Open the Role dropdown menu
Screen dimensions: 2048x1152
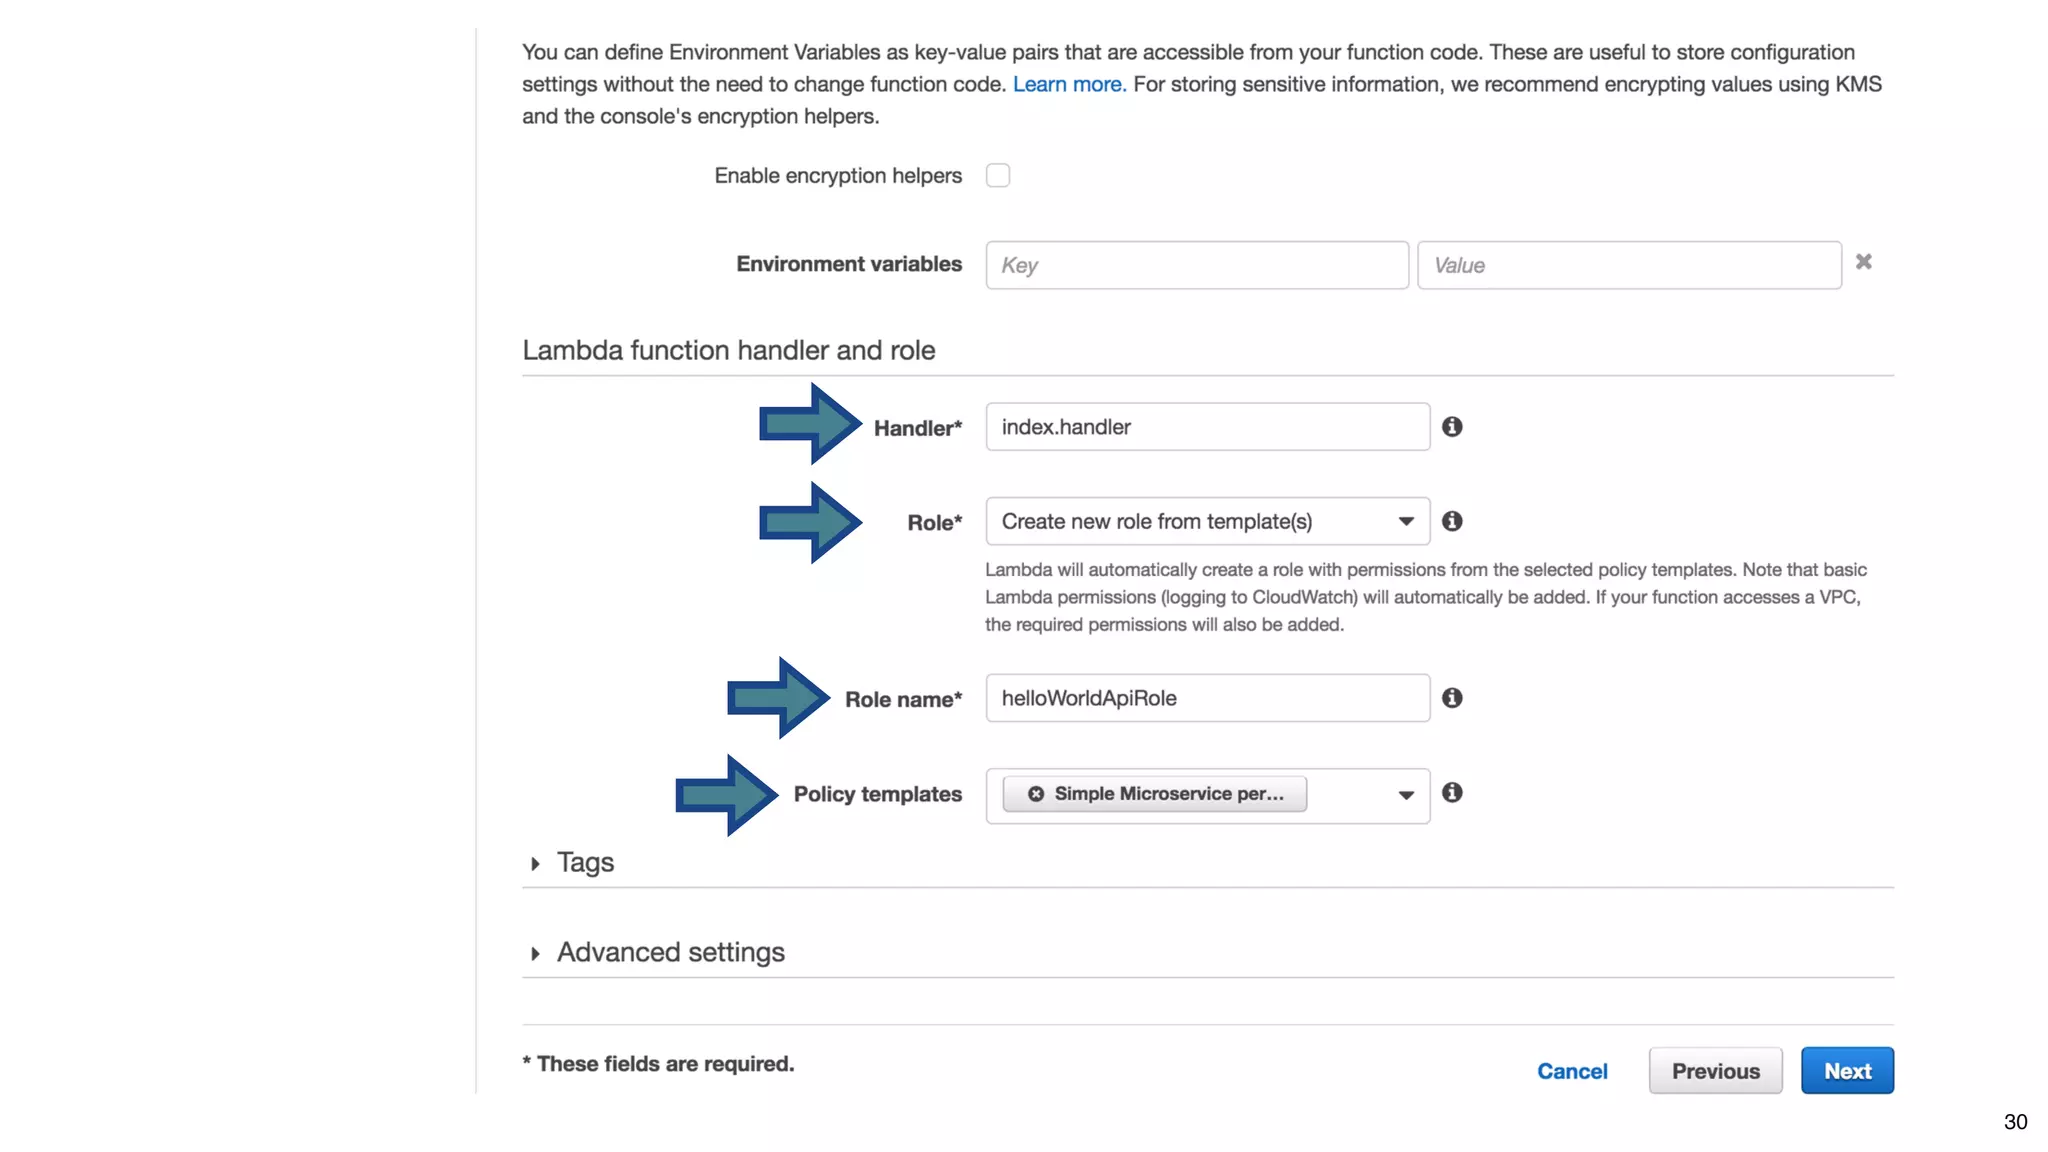(1207, 521)
